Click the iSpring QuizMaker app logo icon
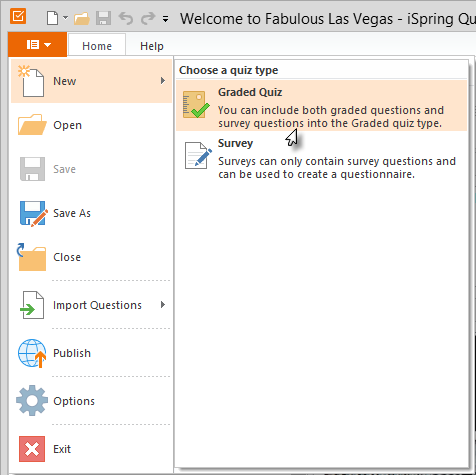 [18, 16]
